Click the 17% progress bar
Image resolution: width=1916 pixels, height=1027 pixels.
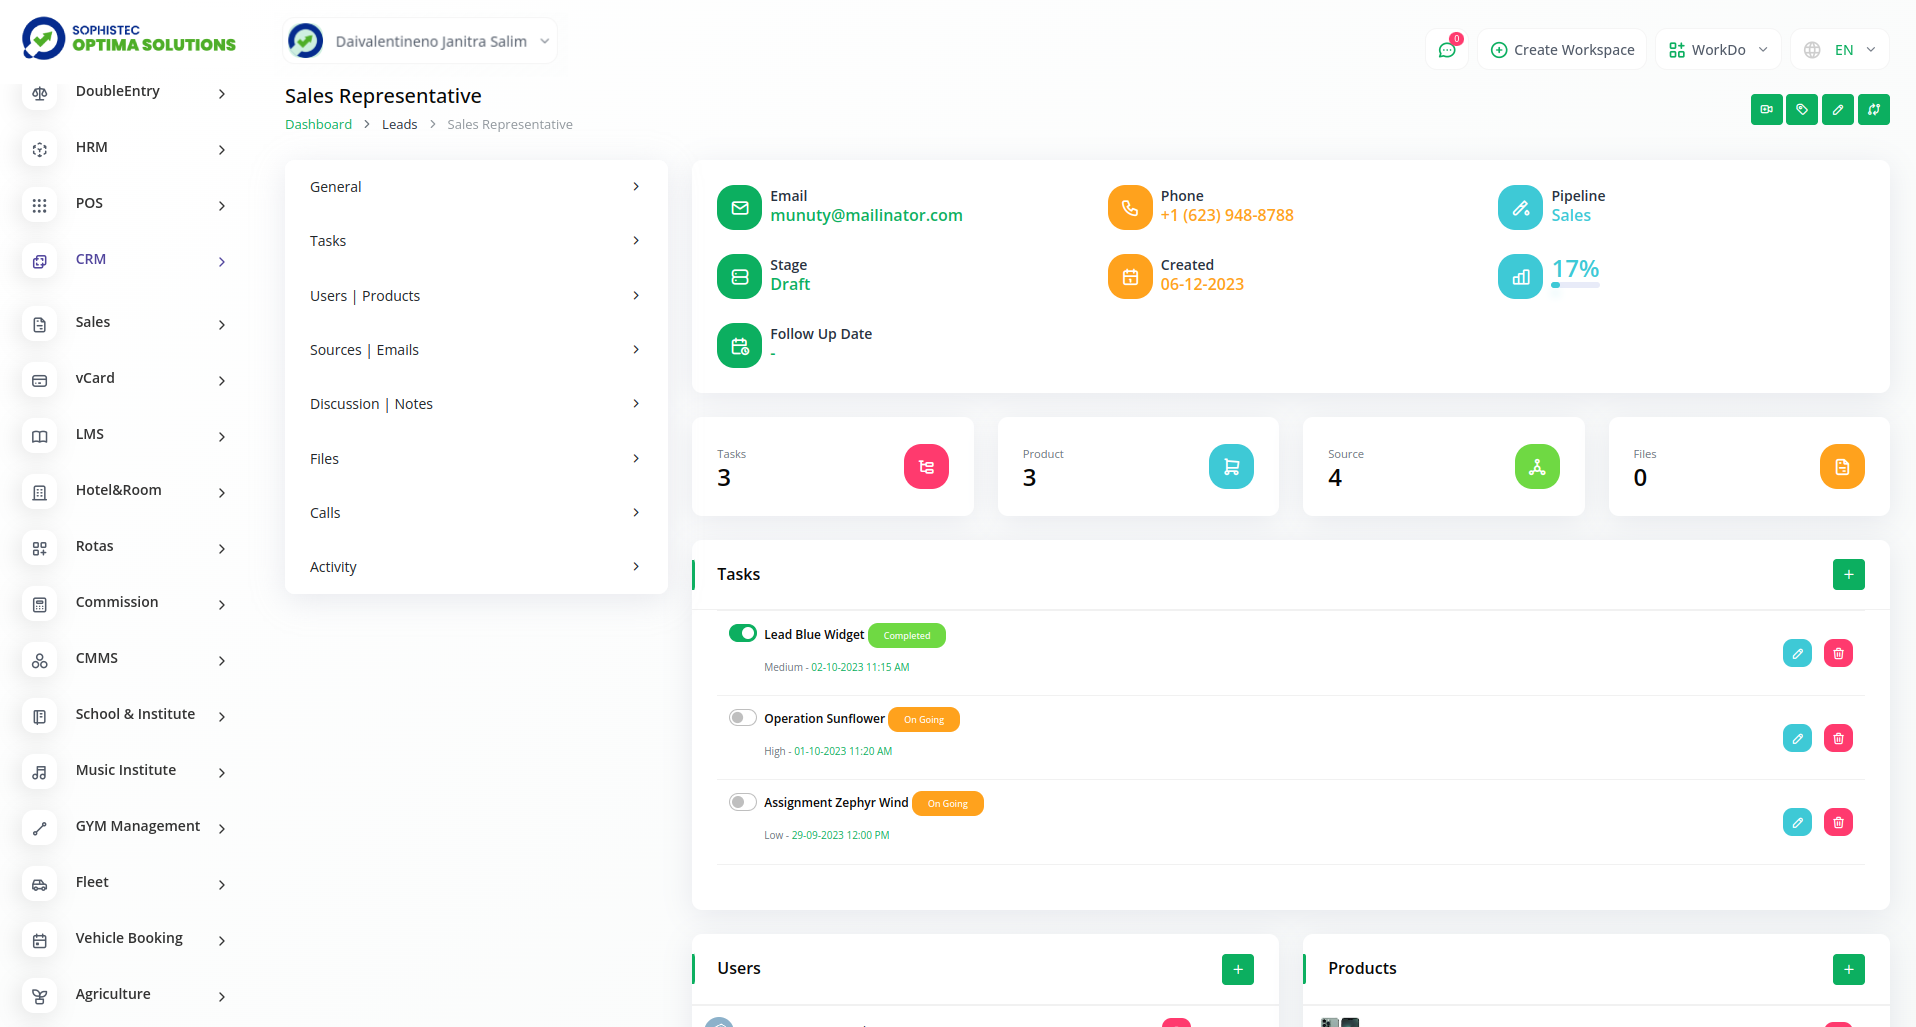(1575, 286)
